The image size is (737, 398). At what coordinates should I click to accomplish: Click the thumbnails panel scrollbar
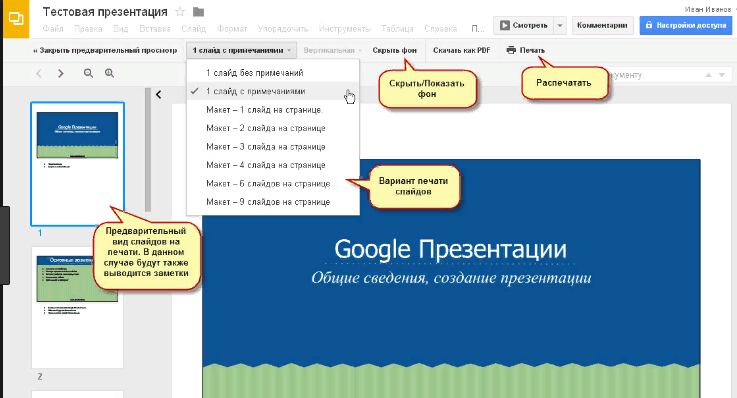pyautogui.click(x=148, y=149)
